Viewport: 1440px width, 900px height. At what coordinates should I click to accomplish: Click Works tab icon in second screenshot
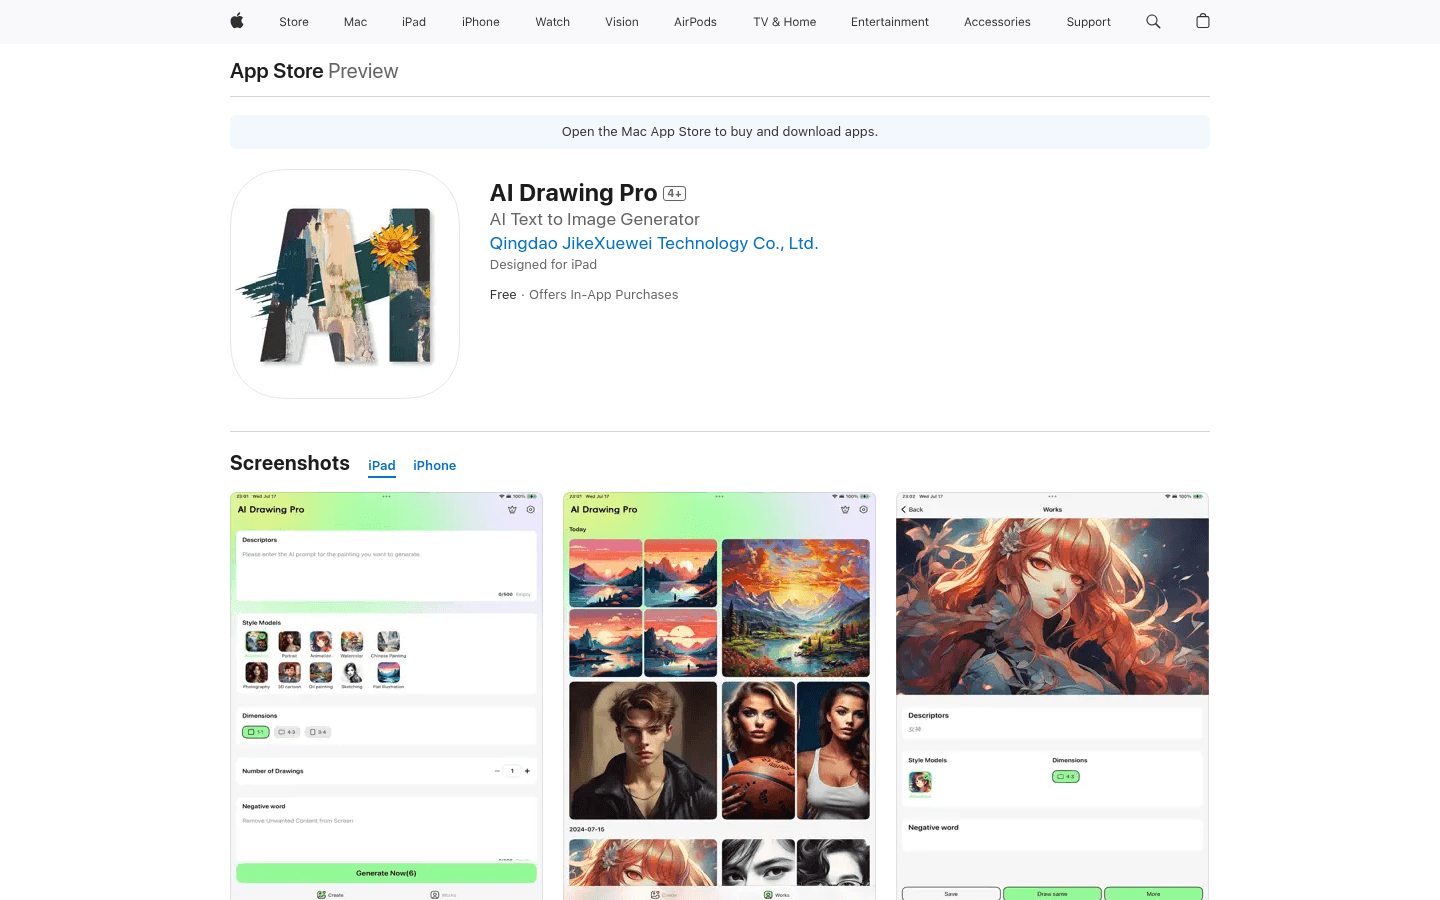(768, 895)
